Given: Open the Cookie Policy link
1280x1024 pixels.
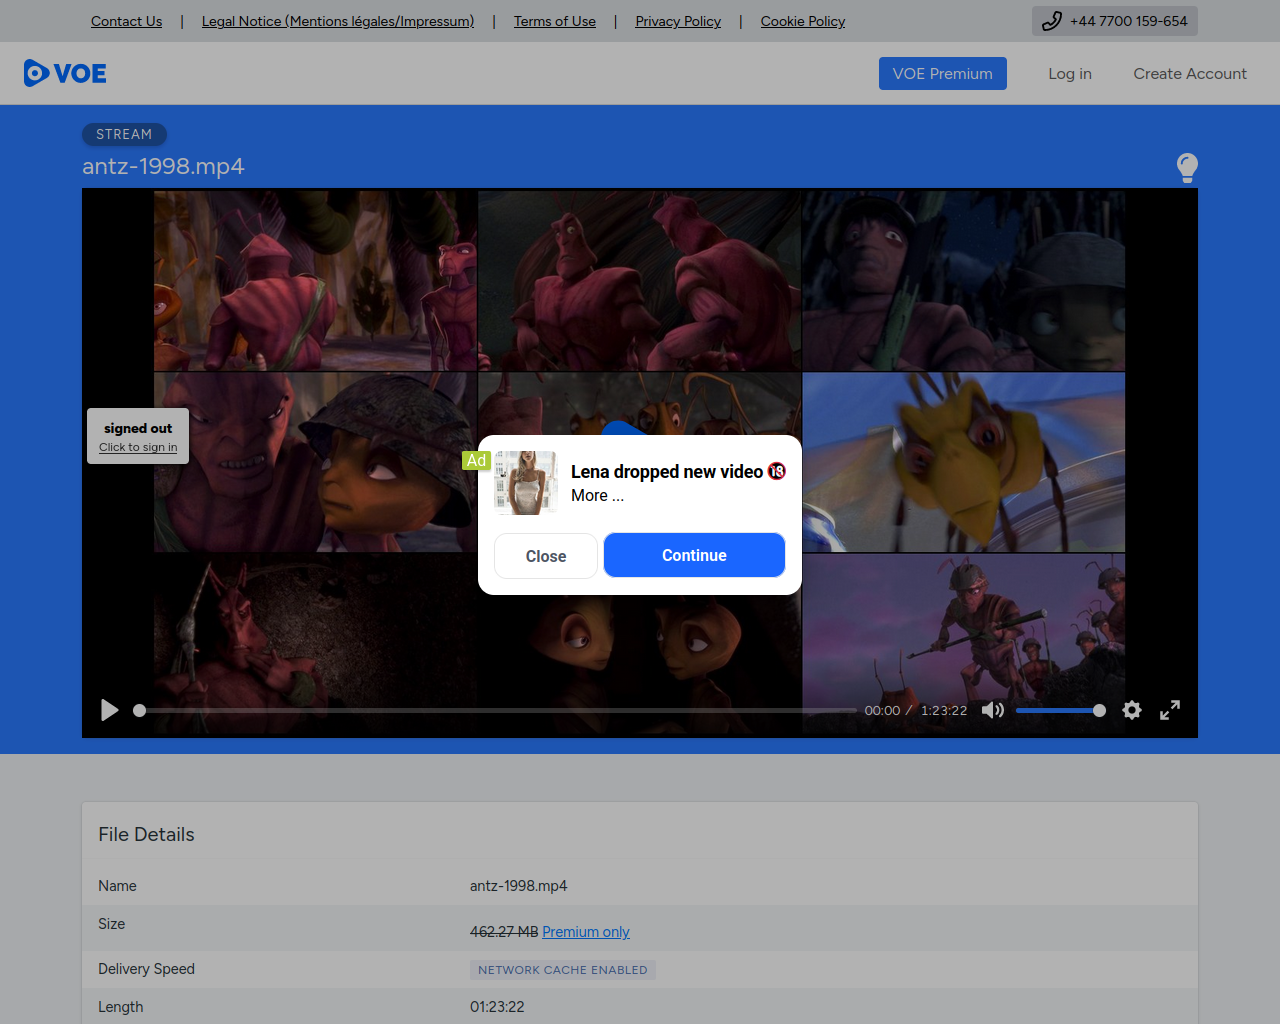Looking at the screenshot, I should pos(803,21).
